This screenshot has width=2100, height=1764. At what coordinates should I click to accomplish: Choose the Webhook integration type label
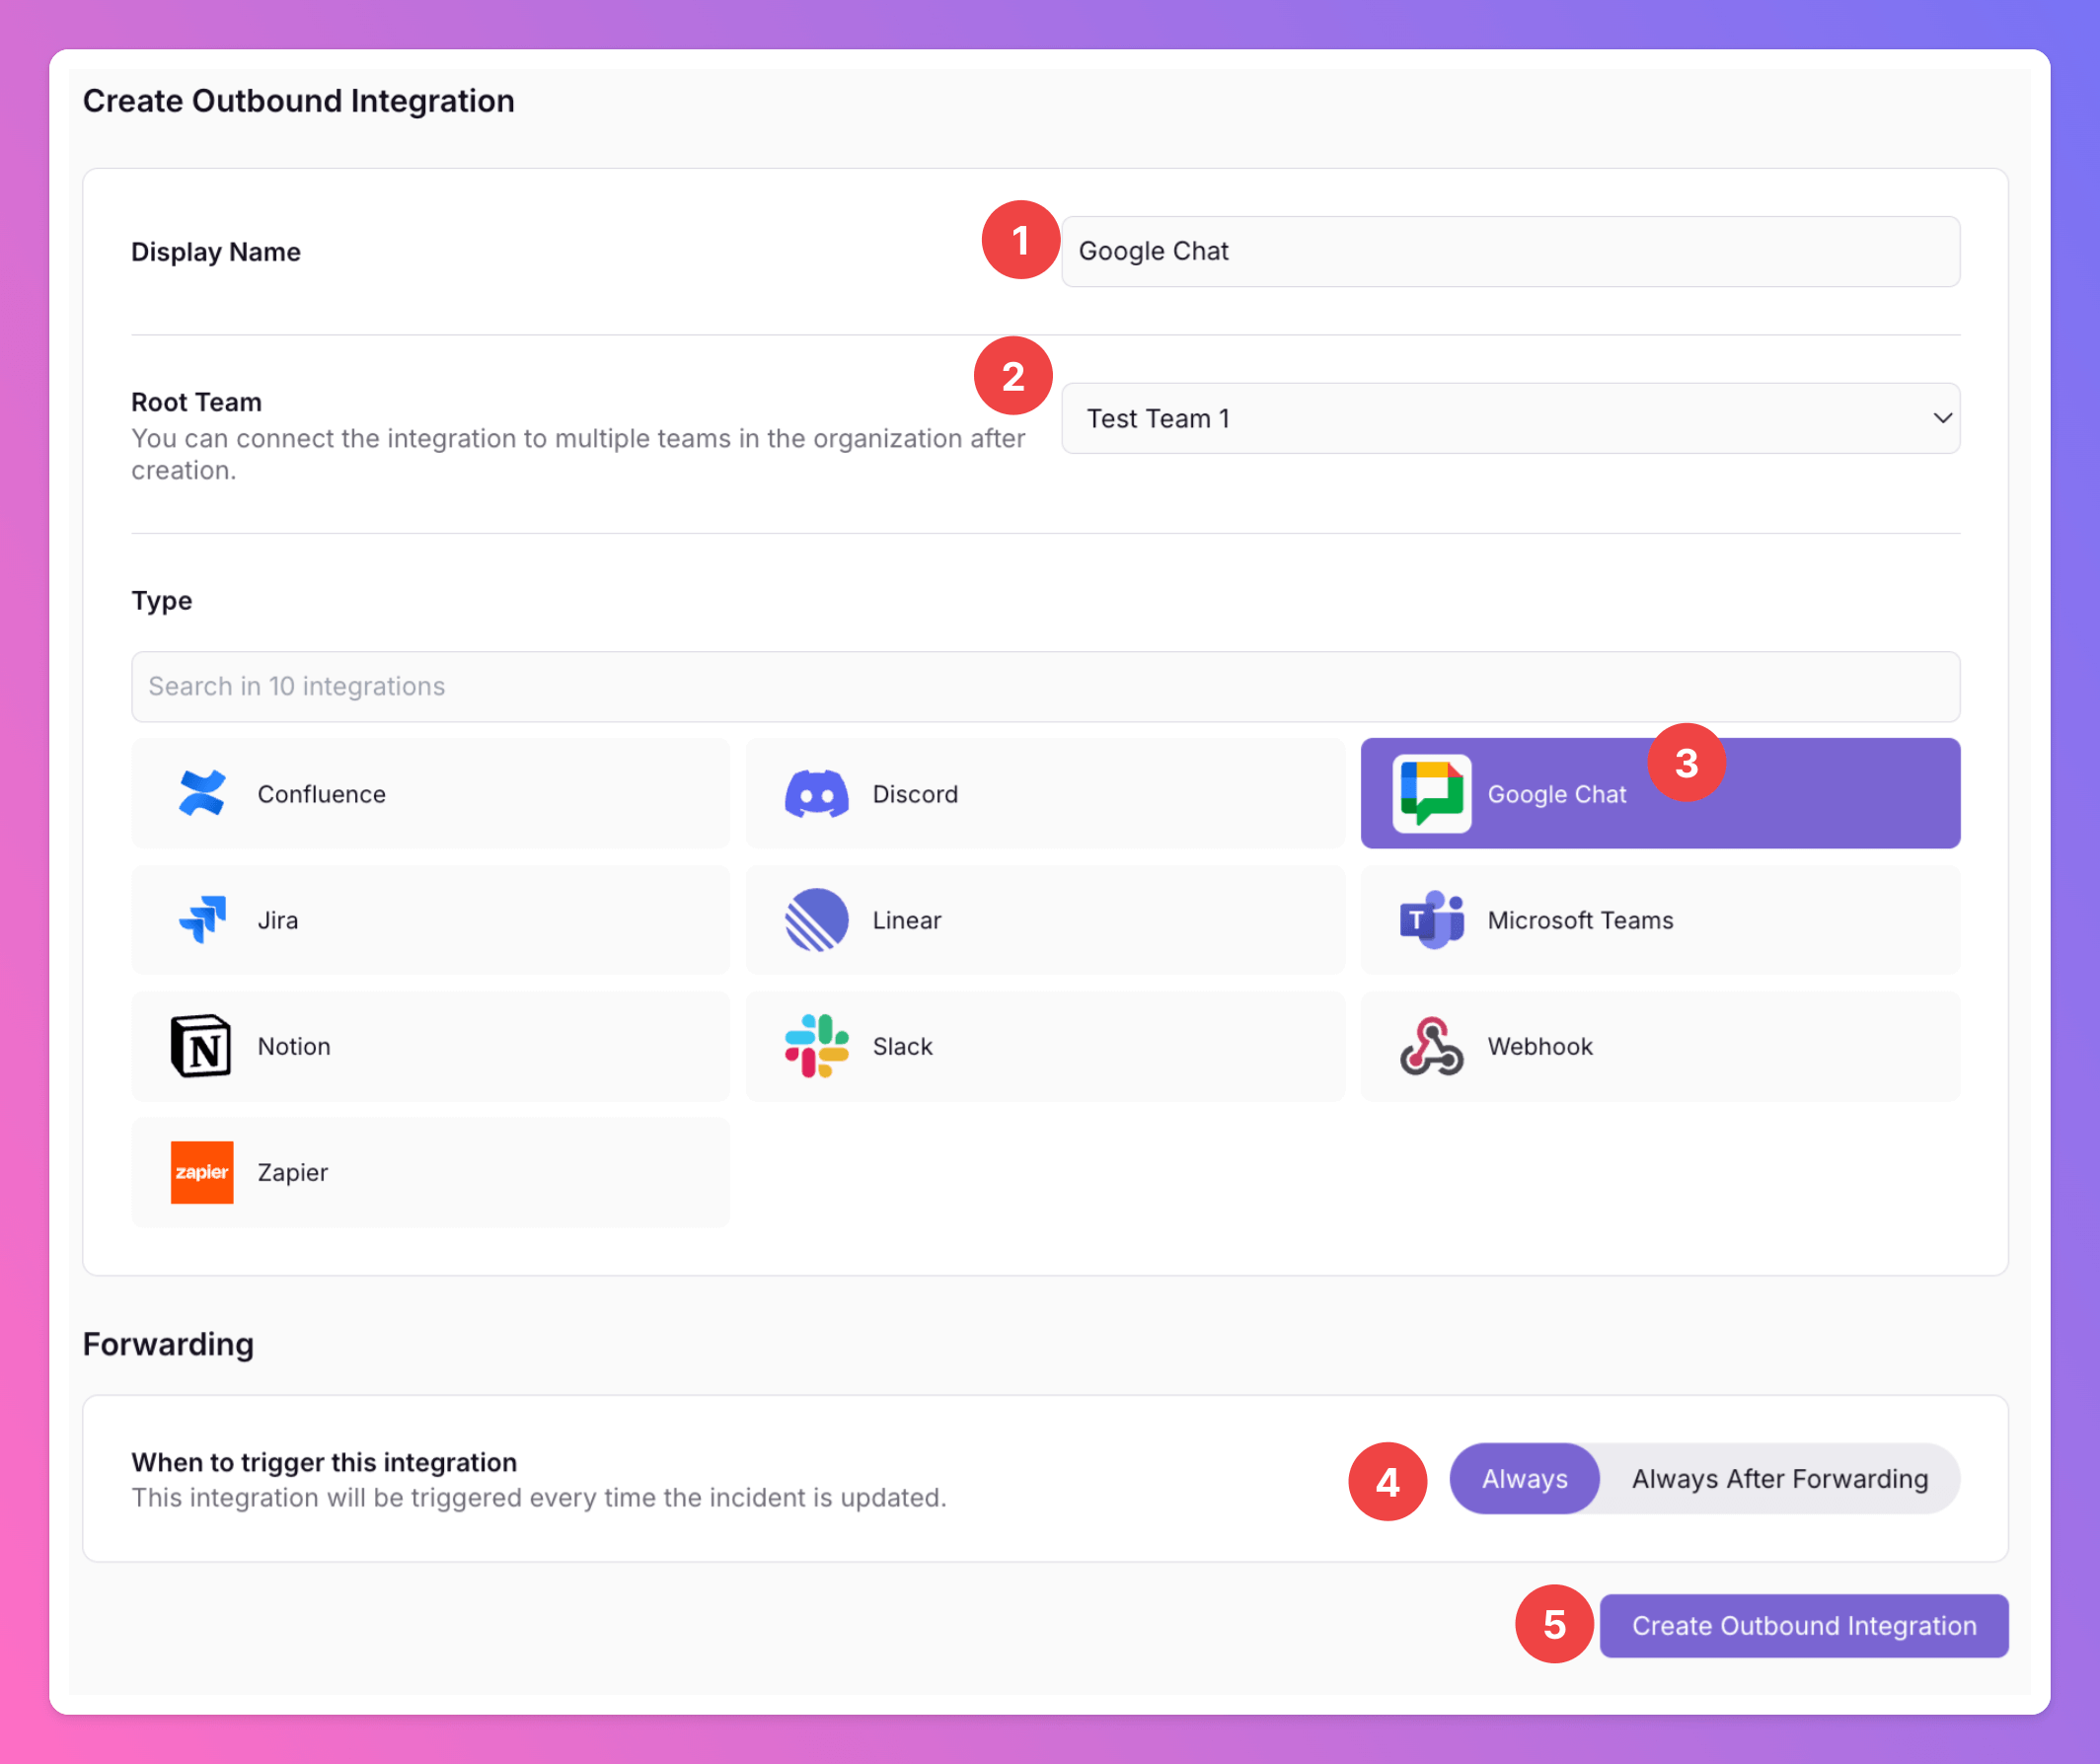1539,1046
